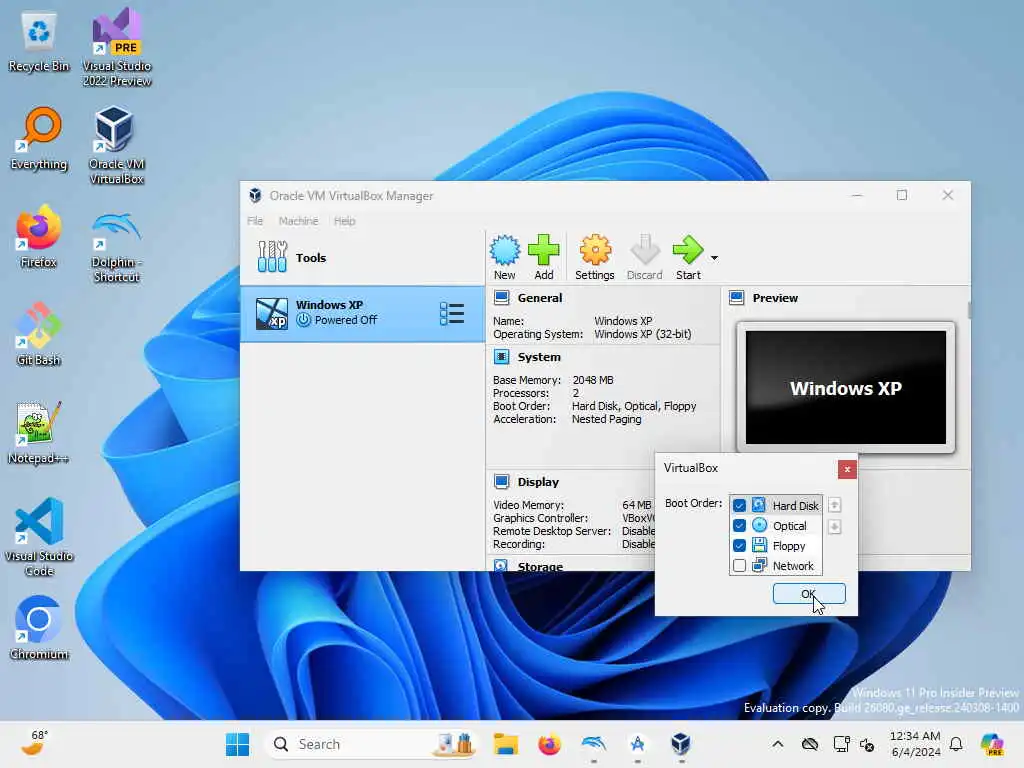Open the Git Bash desktop shortcut
Viewport: 1024px width, 768px height.
(39, 335)
